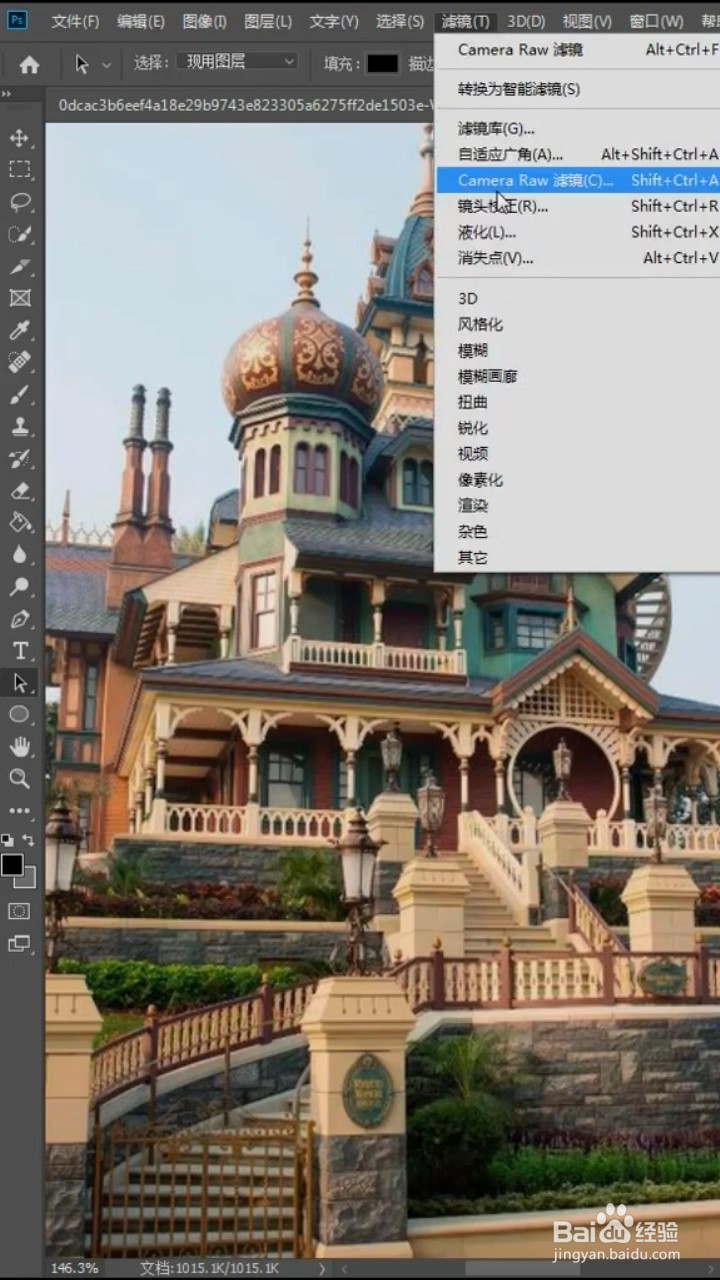Open the 窗口(W) menu
The width and height of the screenshot is (720, 1280).
[x=656, y=21]
